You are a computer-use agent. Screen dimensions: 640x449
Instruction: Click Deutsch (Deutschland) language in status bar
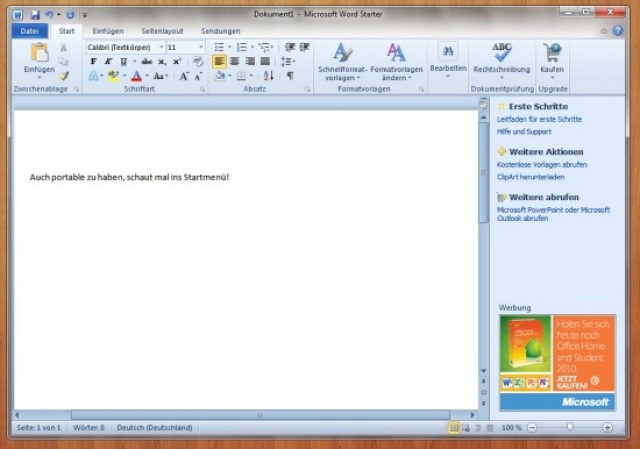[154, 428]
